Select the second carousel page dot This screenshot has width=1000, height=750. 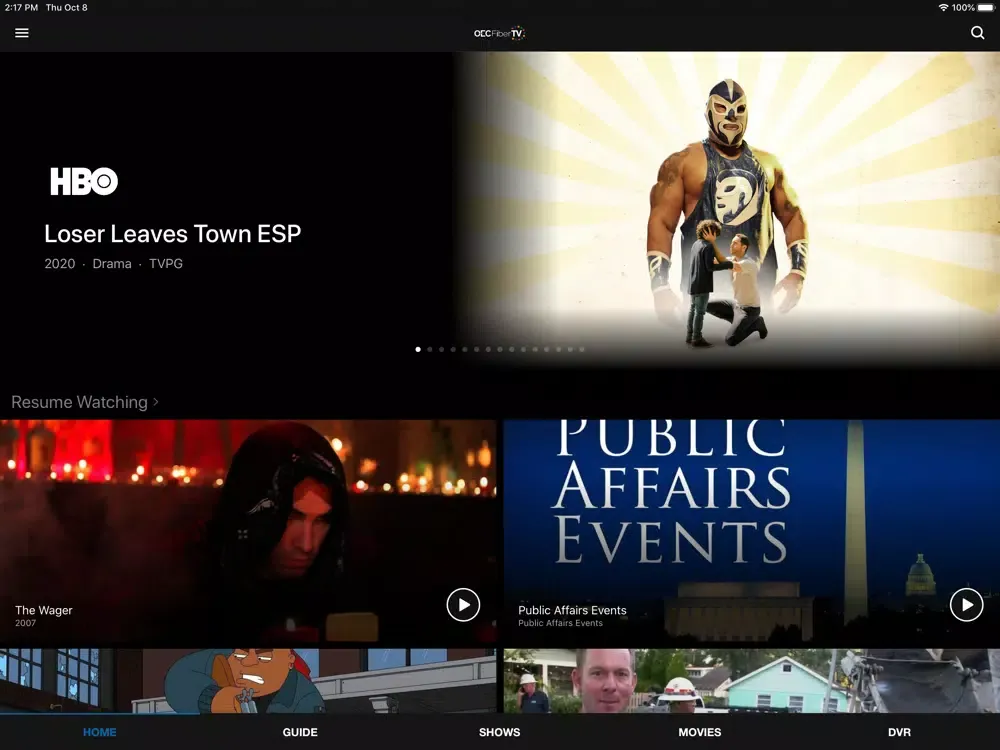point(430,349)
